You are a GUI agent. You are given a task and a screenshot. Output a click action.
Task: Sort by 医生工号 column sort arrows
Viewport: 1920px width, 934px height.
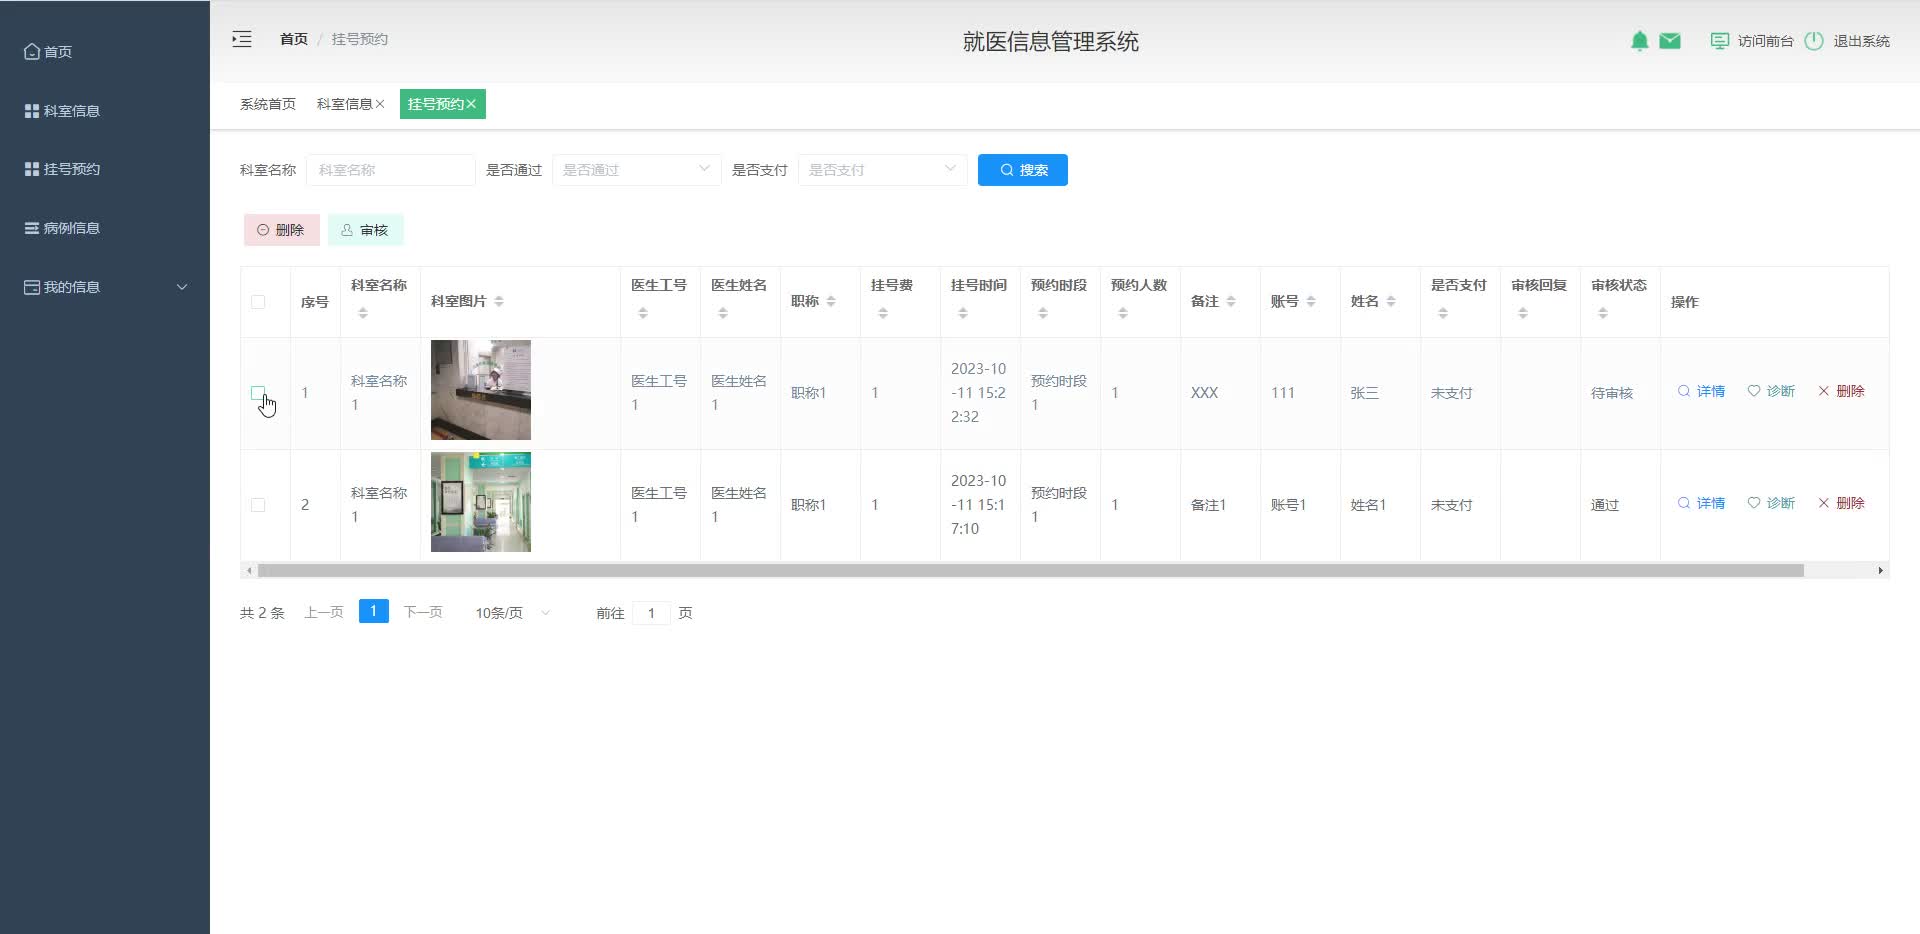(643, 314)
